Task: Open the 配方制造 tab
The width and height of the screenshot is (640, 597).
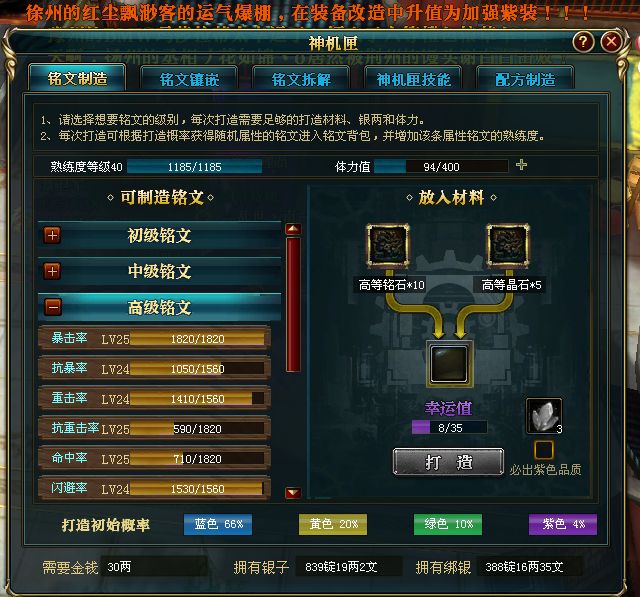Action: click(525, 79)
